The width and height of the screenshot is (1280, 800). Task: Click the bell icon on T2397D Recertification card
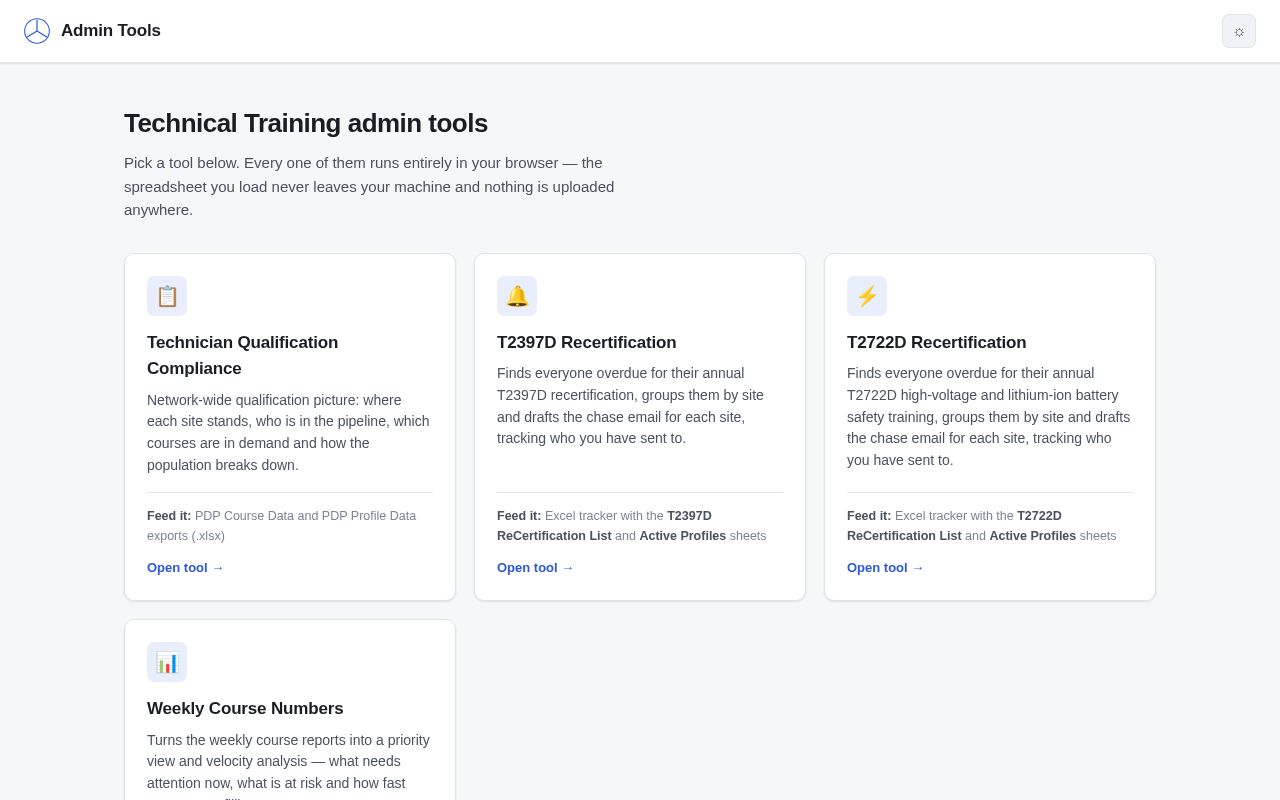[x=517, y=296]
